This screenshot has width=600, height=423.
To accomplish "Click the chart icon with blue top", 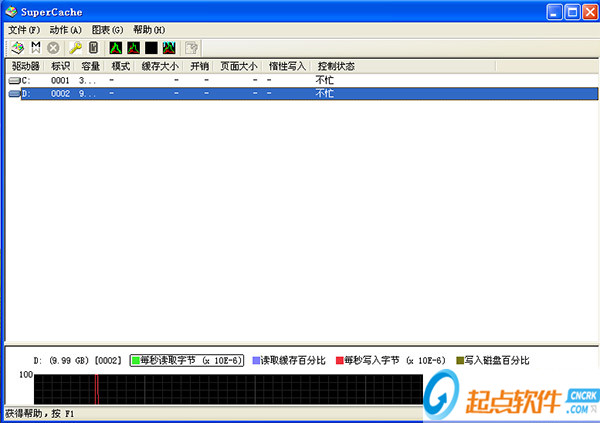I will (169, 48).
